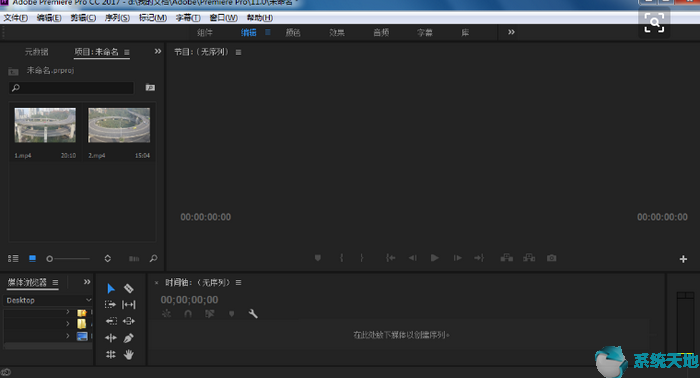
Task: Select the Selection arrow tool
Action: [111, 289]
